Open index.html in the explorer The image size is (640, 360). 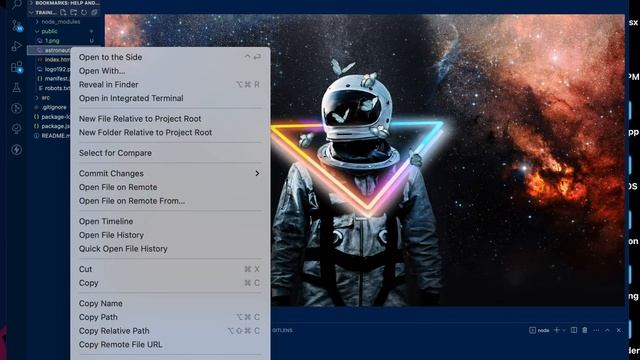coord(57,60)
